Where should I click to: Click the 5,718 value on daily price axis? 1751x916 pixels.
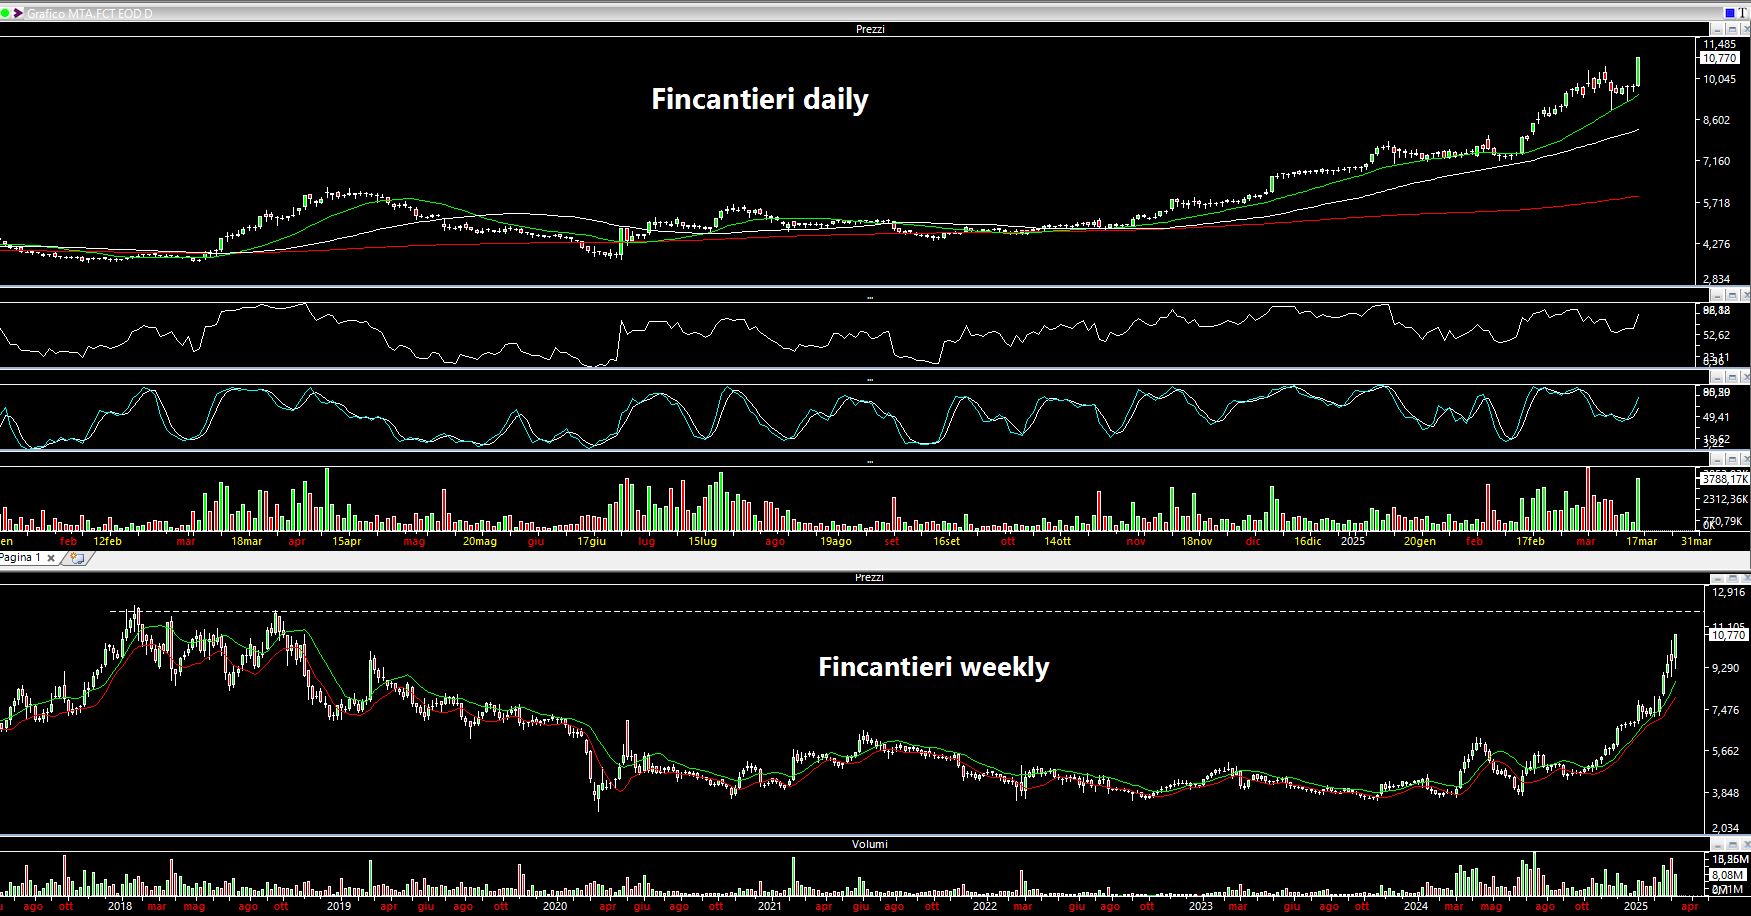pos(1716,203)
